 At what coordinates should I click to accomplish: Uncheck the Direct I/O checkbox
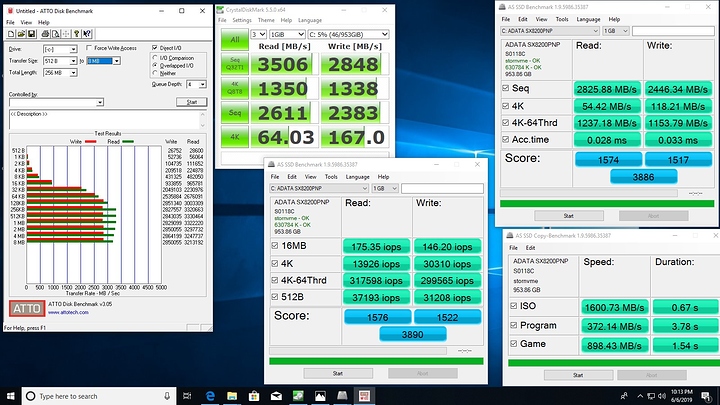click(x=156, y=48)
